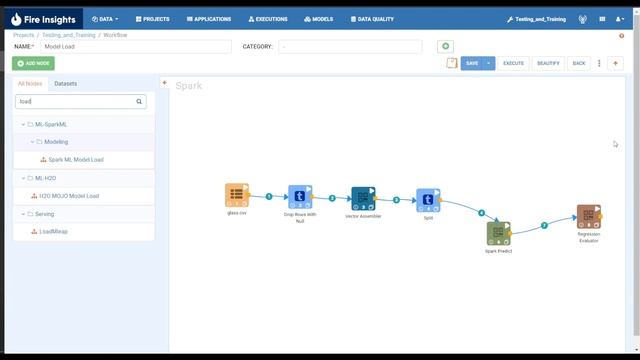Screen dimensions: 640x360
Task: Click the CATEGORY input field
Action: pyautogui.click(x=350, y=47)
